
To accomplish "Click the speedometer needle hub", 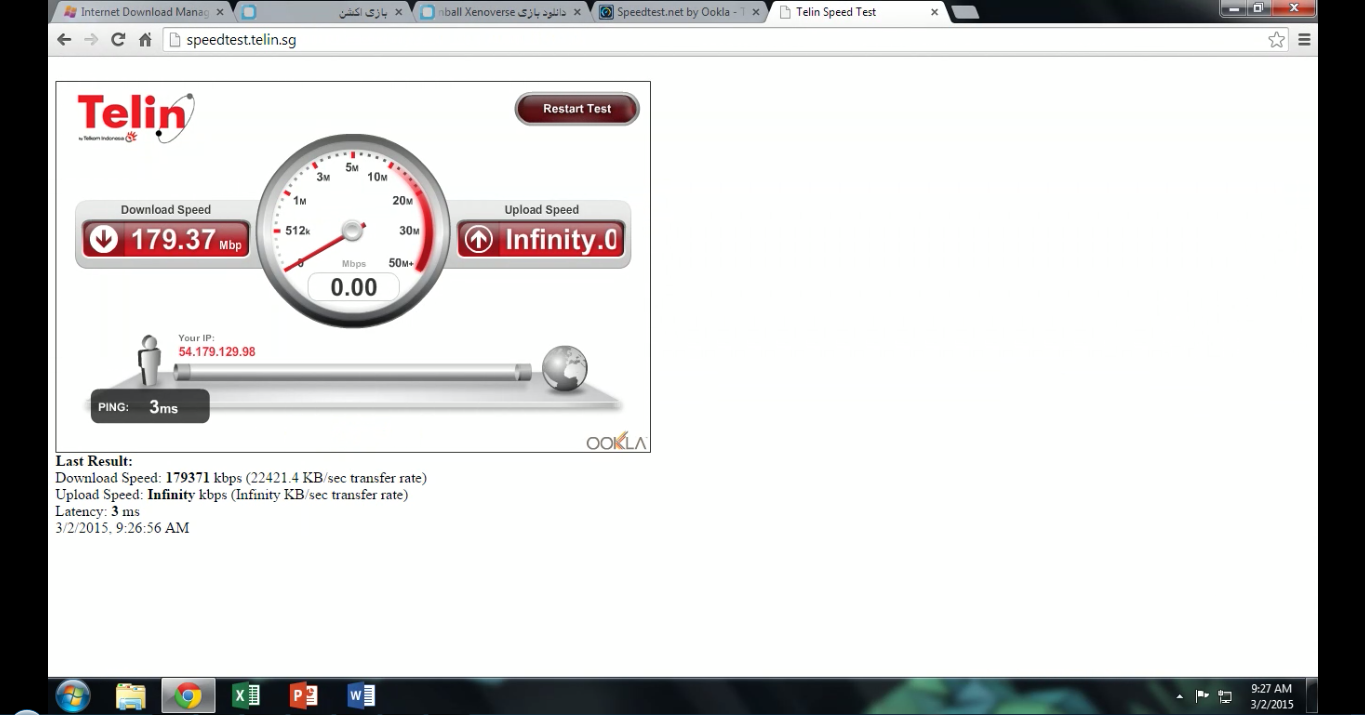I will (x=352, y=231).
